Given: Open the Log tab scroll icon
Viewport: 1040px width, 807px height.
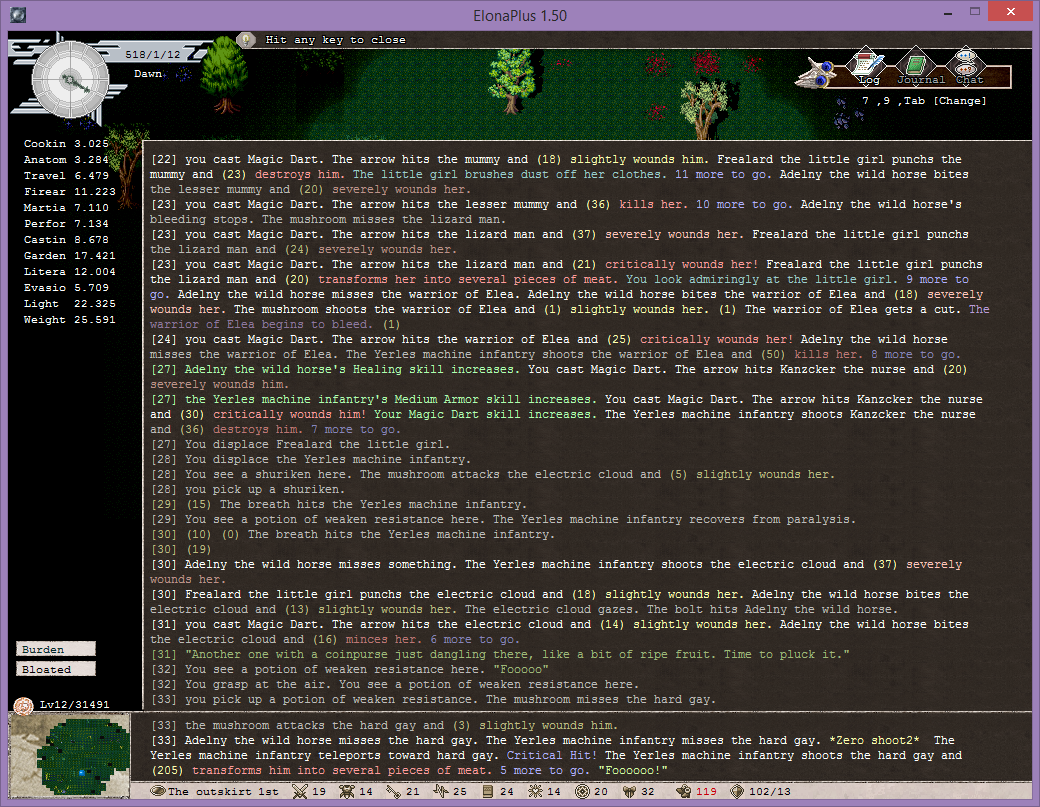Looking at the screenshot, I should 868,67.
